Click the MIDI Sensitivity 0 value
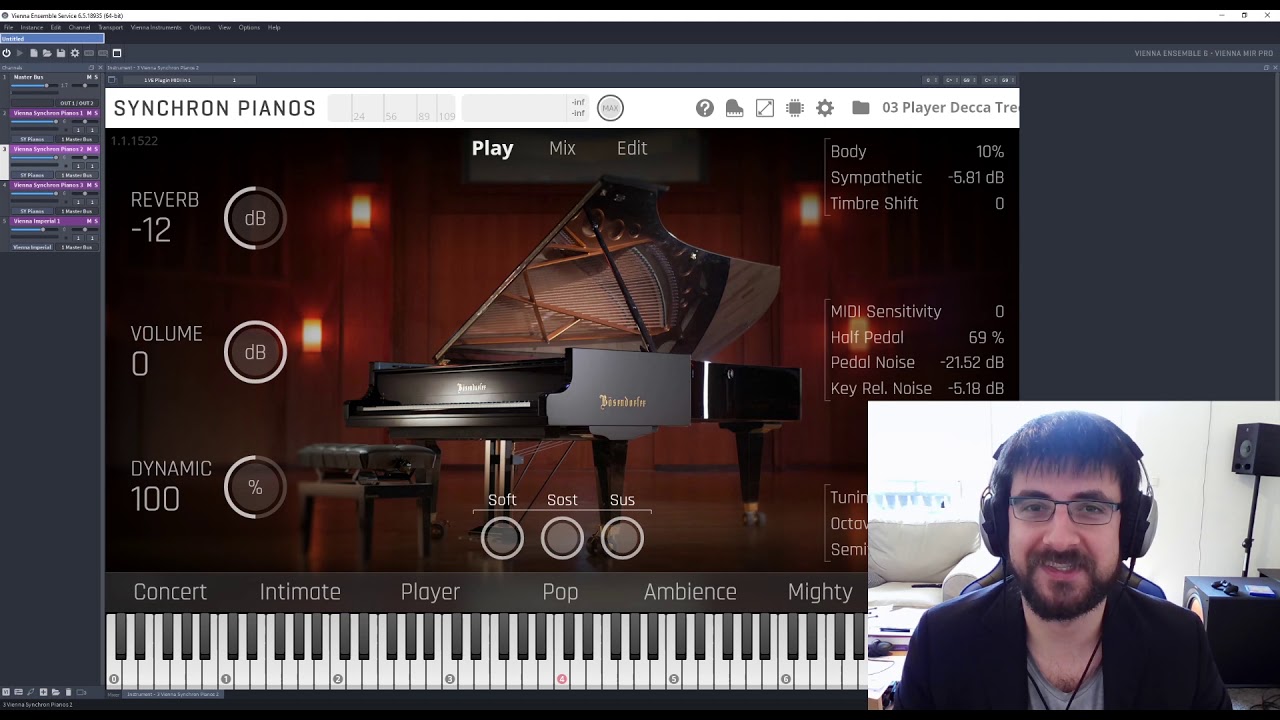Viewport: 1280px width, 720px height. pyautogui.click(x=999, y=312)
